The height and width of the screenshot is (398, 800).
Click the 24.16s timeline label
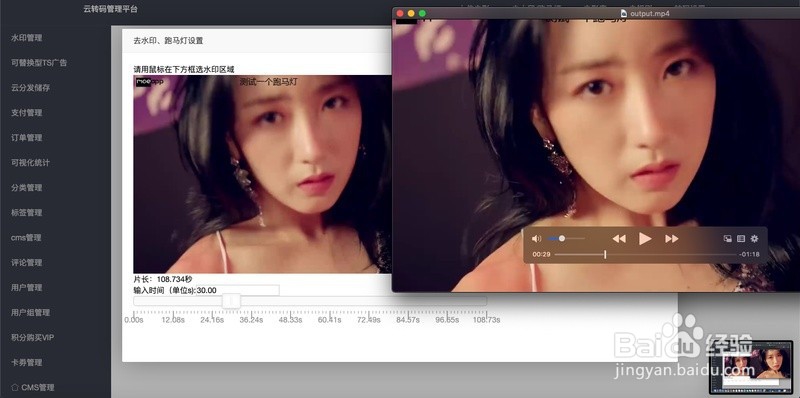212,320
